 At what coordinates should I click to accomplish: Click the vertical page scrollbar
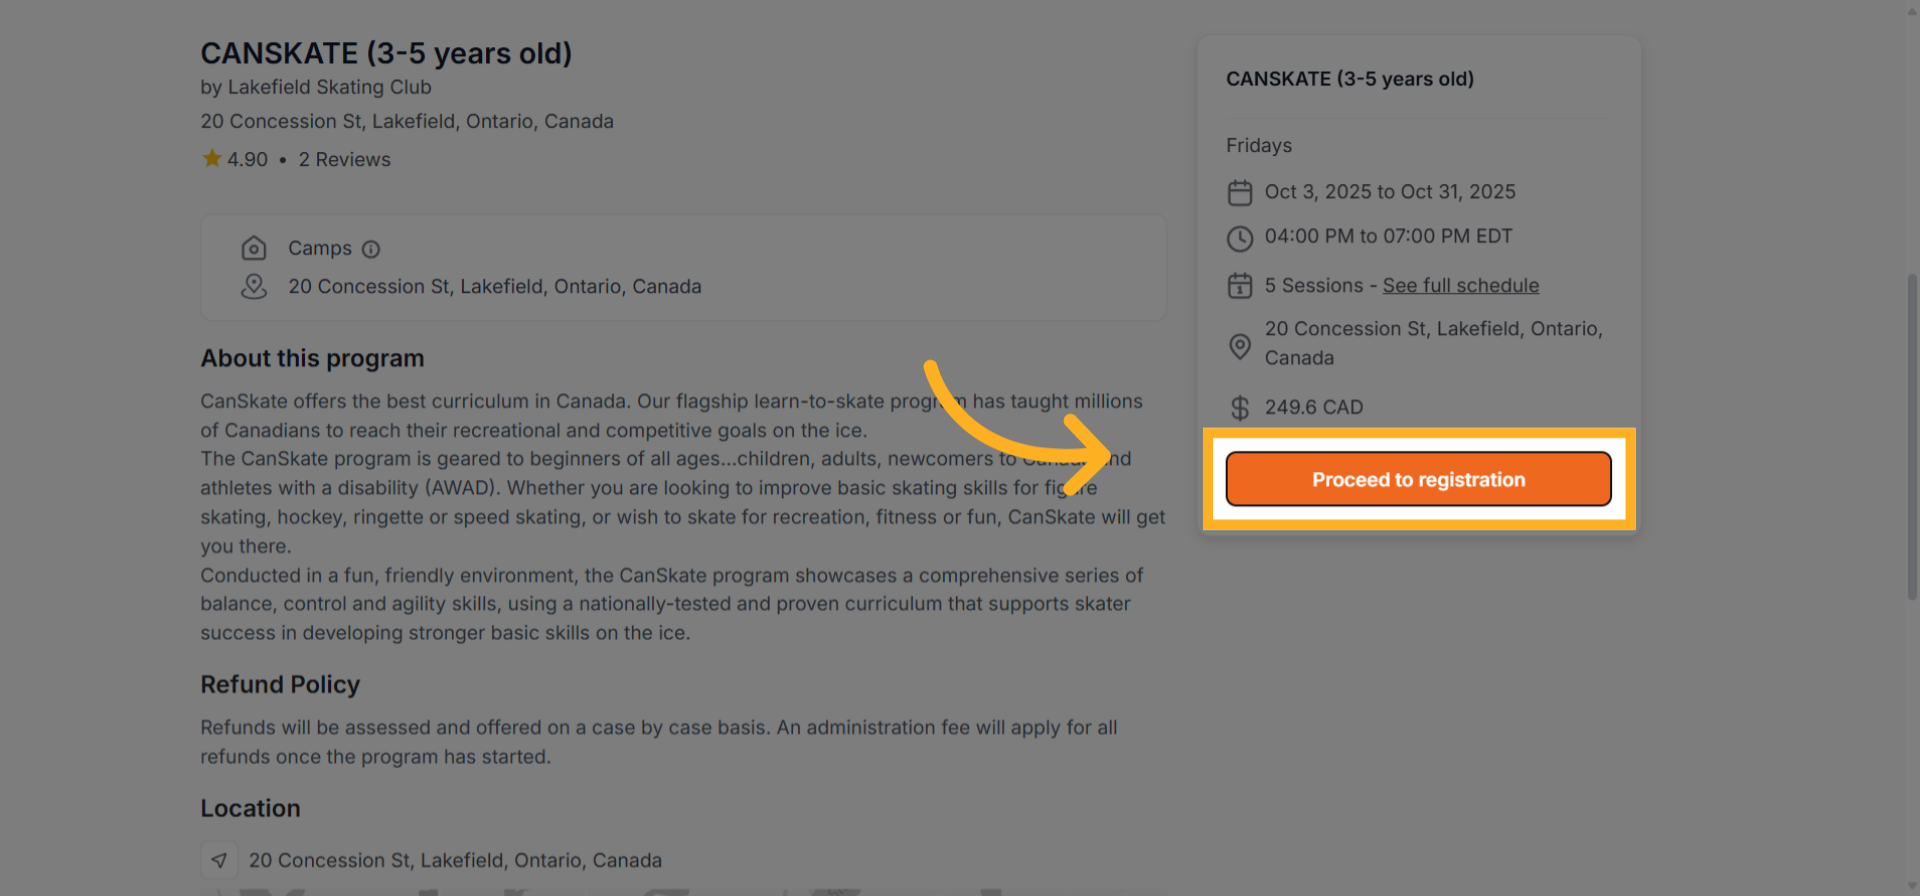1912,436
